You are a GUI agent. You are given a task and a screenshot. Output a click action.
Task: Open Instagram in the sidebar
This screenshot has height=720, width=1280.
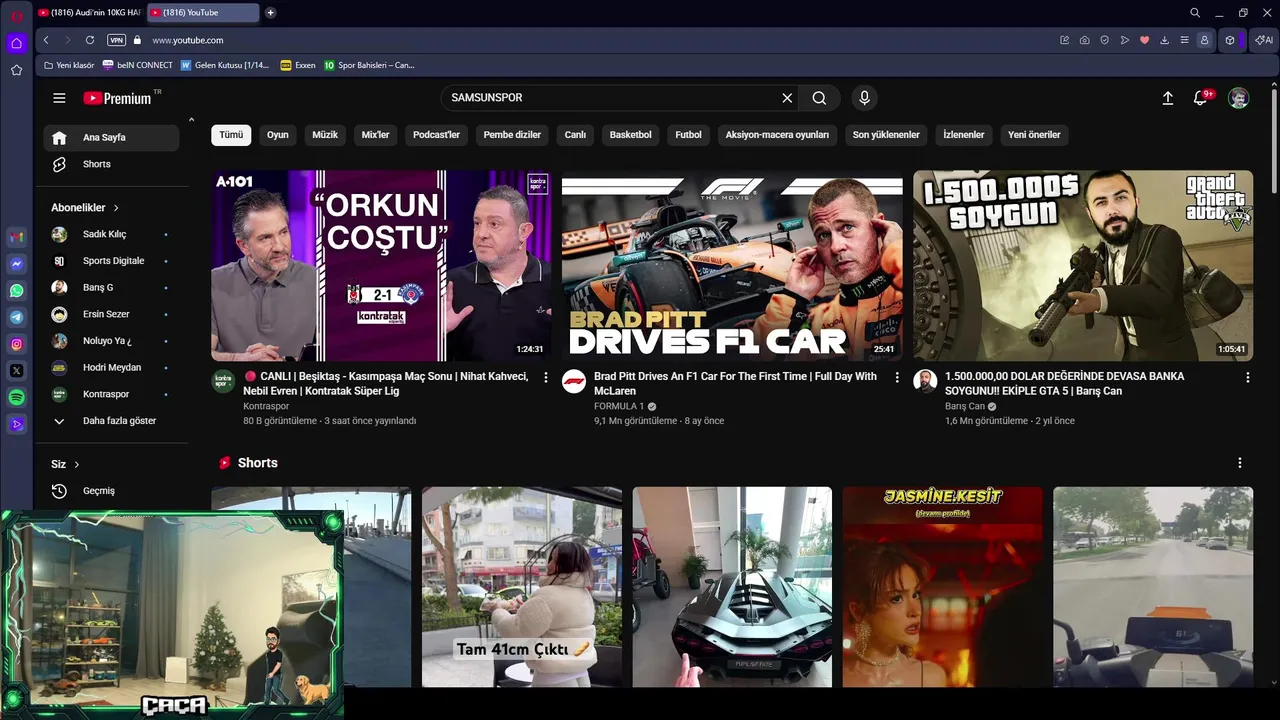point(17,344)
